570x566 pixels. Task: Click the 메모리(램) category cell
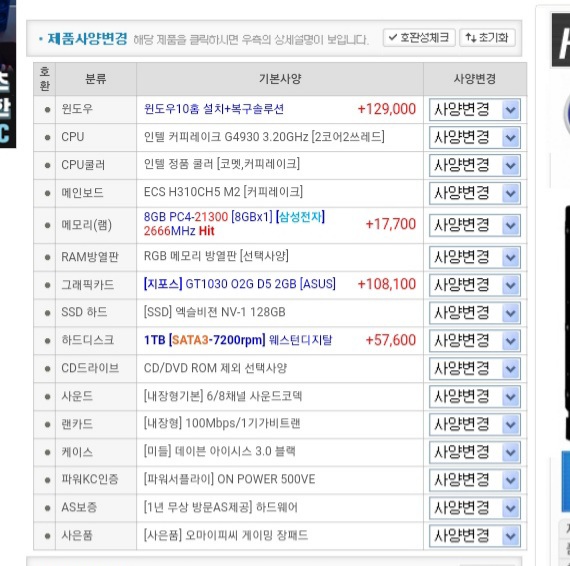96,225
